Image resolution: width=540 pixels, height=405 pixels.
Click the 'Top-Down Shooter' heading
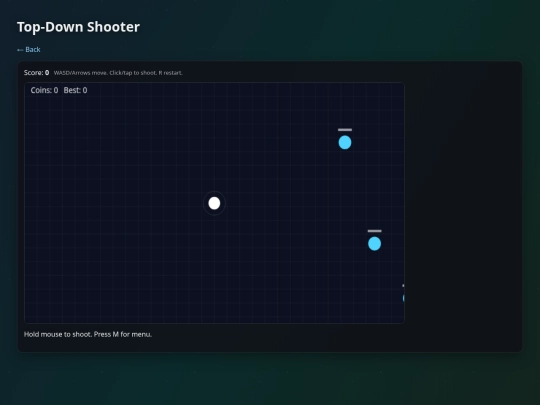coord(79,27)
